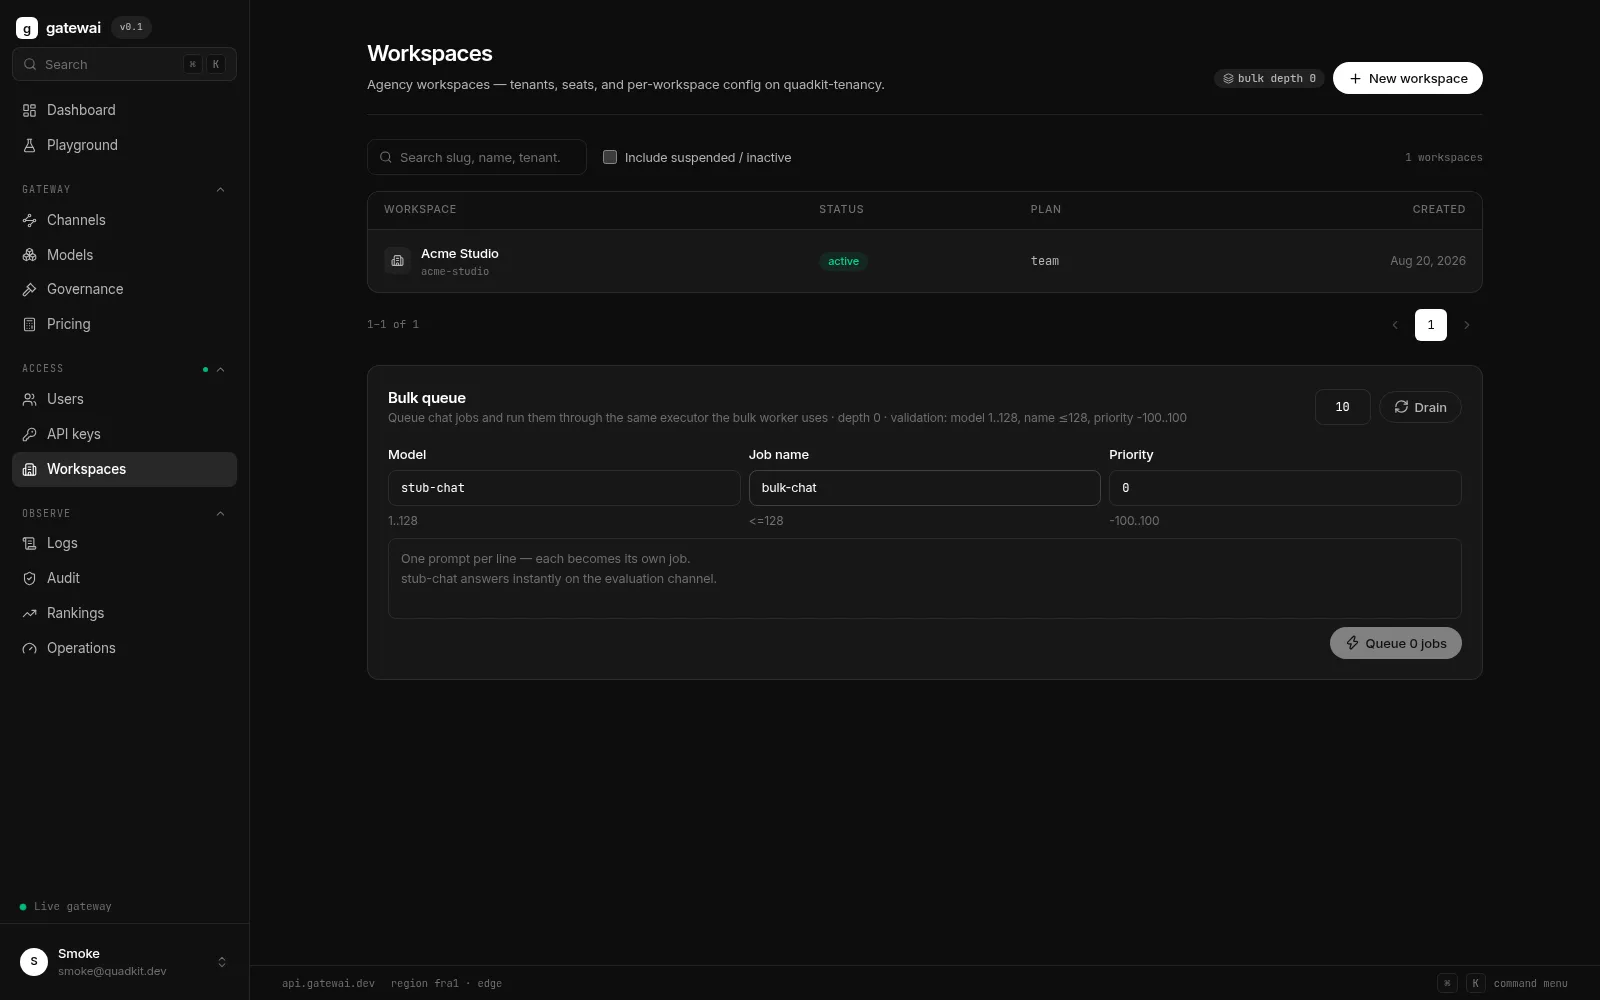Image resolution: width=1600 pixels, height=1000 pixels.
Task: Click the Rankings trend icon
Action: coord(30,613)
